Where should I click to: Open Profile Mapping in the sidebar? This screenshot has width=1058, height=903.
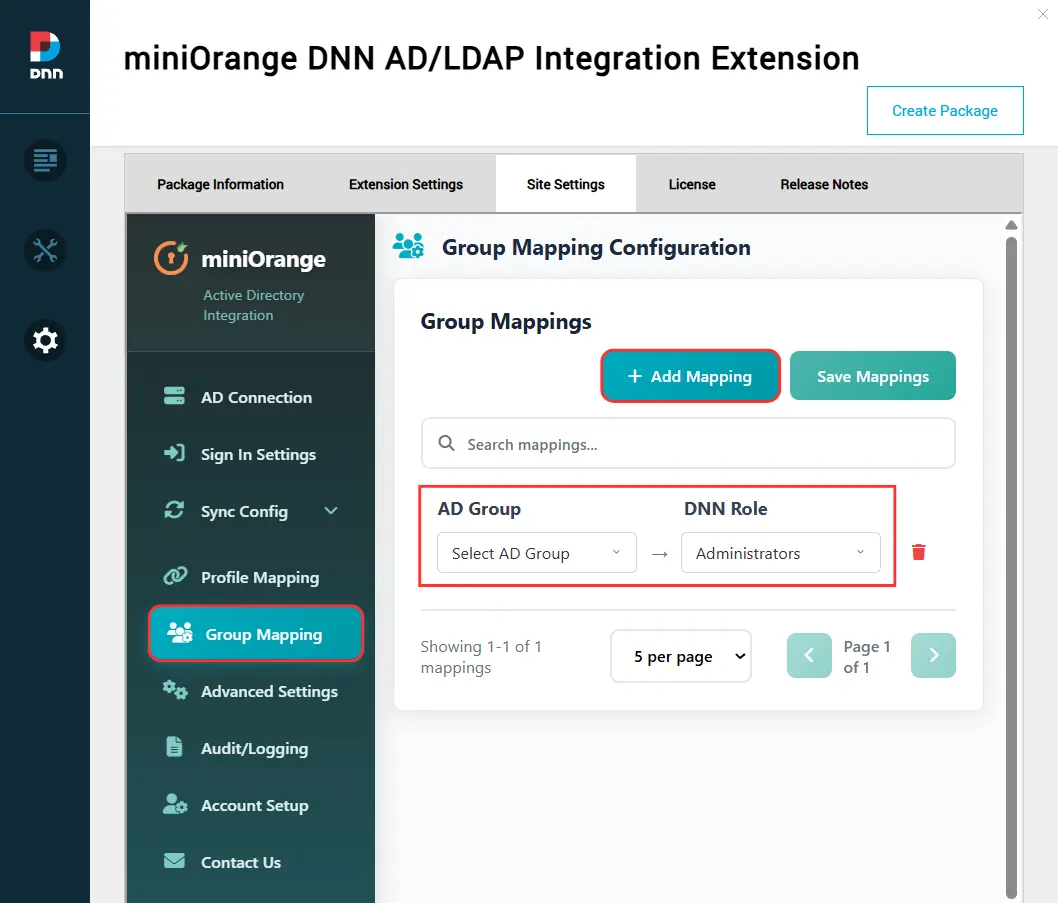click(256, 577)
